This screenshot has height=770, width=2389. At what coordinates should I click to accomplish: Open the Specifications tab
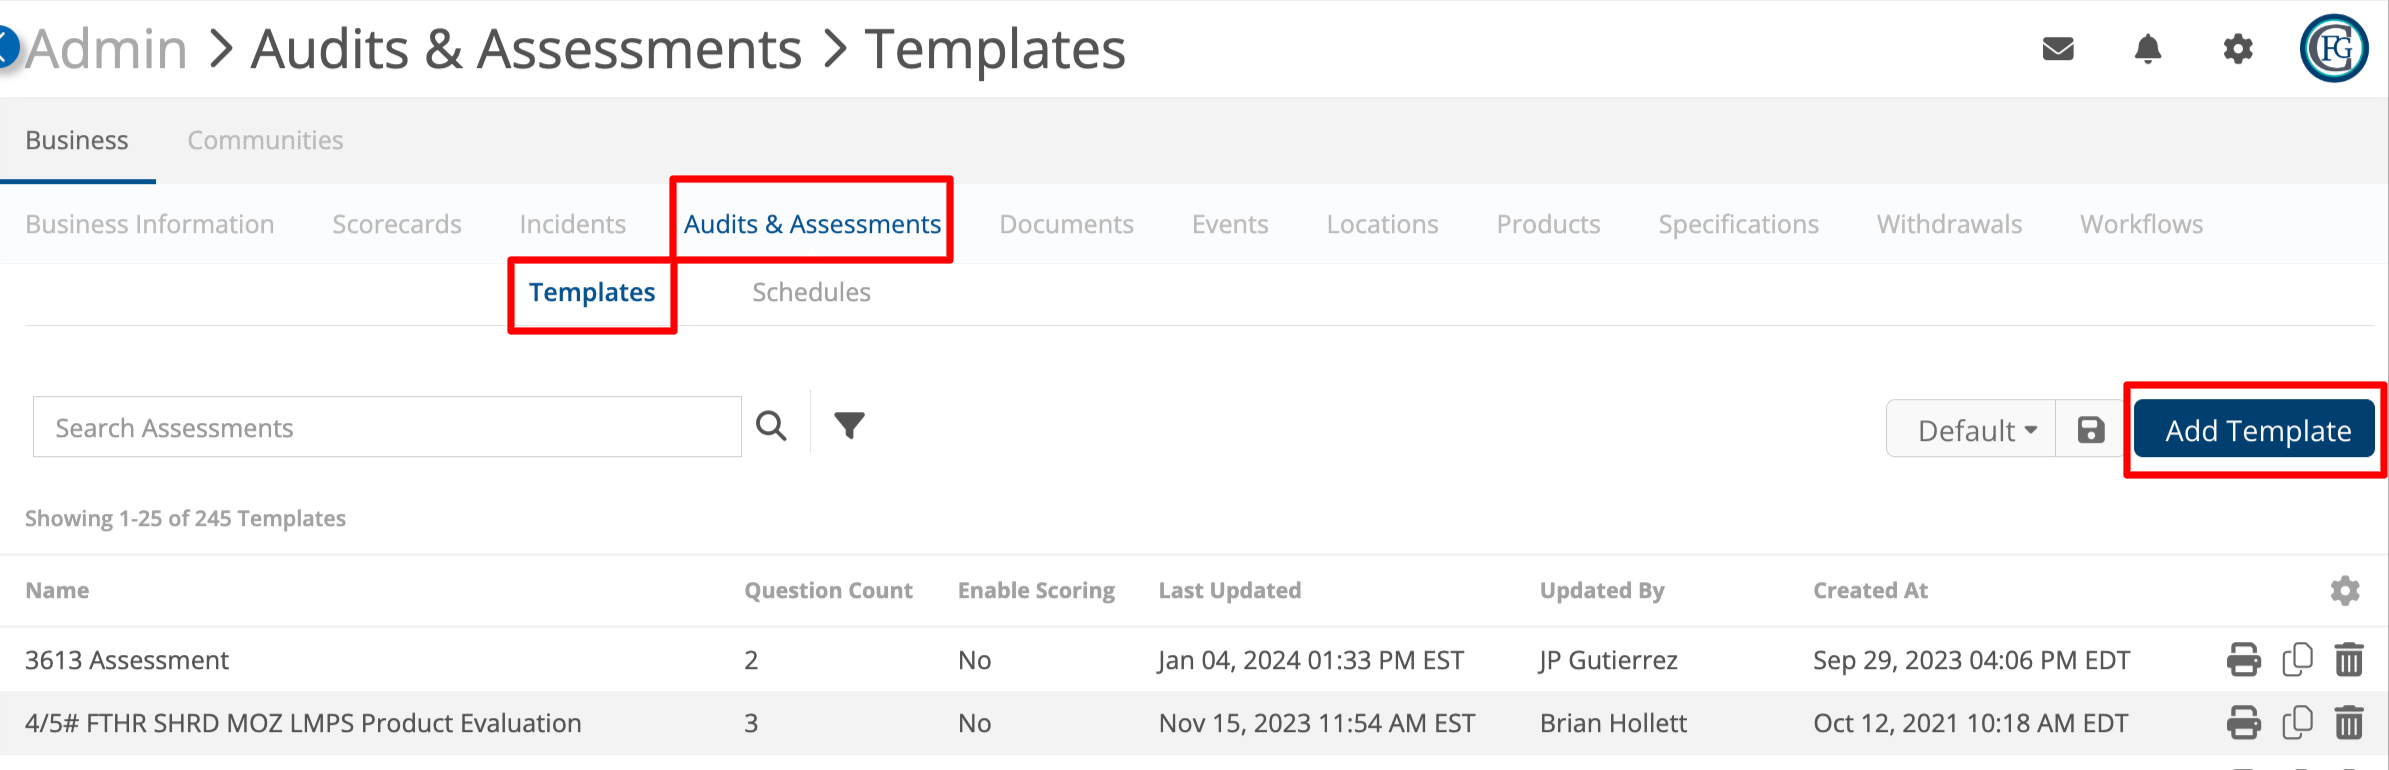coord(1738,224)
